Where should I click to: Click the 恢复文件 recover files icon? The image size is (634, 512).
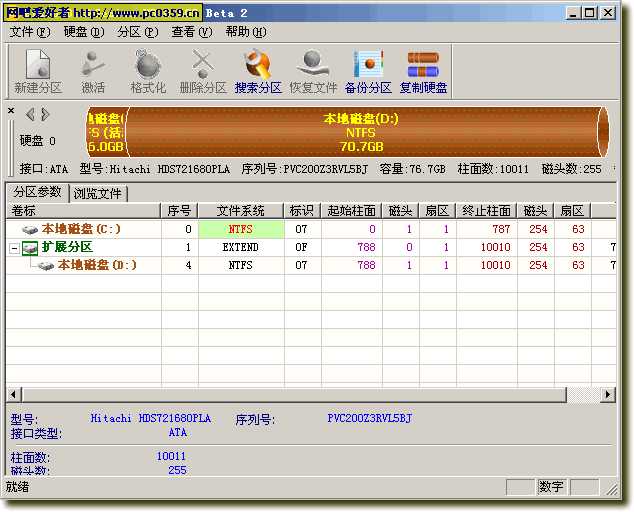[313, 63]
